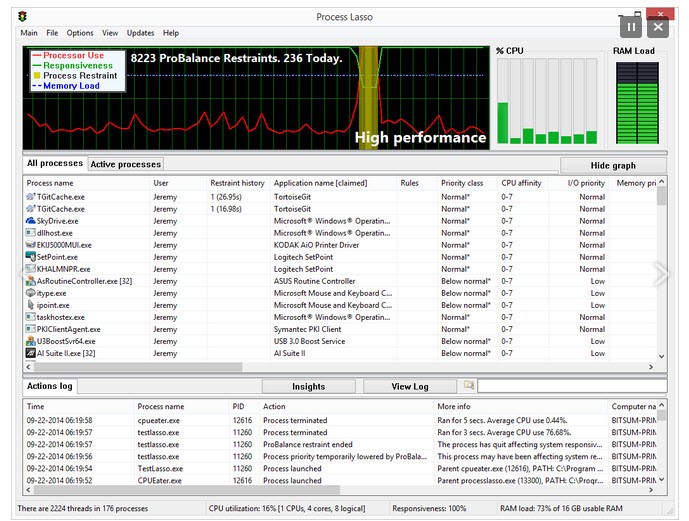
Task: Click the ipoint.exe mouse icon
Action: click(30, 304)
